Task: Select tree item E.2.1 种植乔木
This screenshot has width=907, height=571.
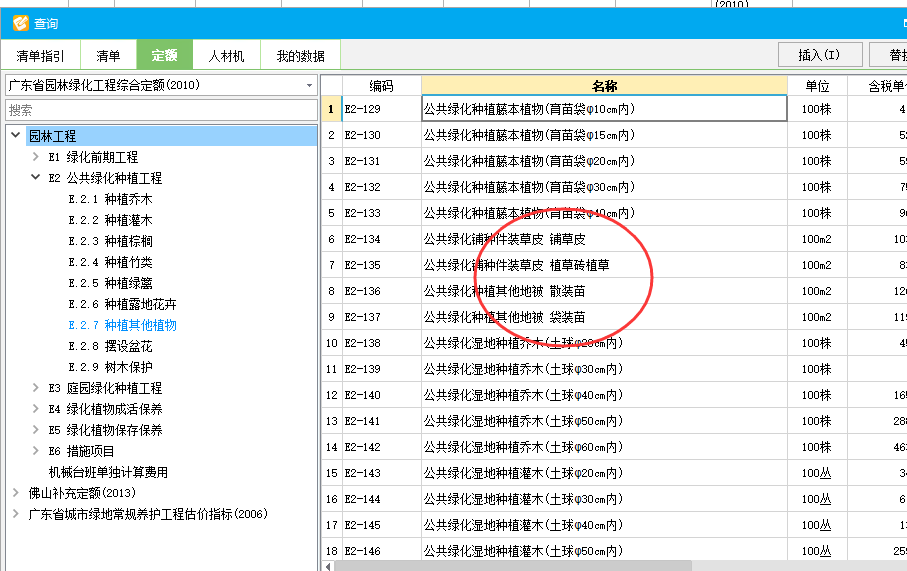Action: pyautogui.click(x=110, y=199)
